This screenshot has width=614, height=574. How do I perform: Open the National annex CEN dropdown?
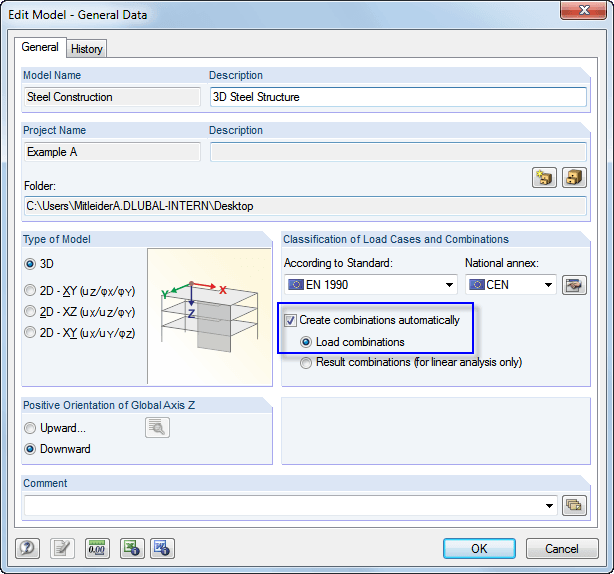pyautogui.click(x=511, y=285)
